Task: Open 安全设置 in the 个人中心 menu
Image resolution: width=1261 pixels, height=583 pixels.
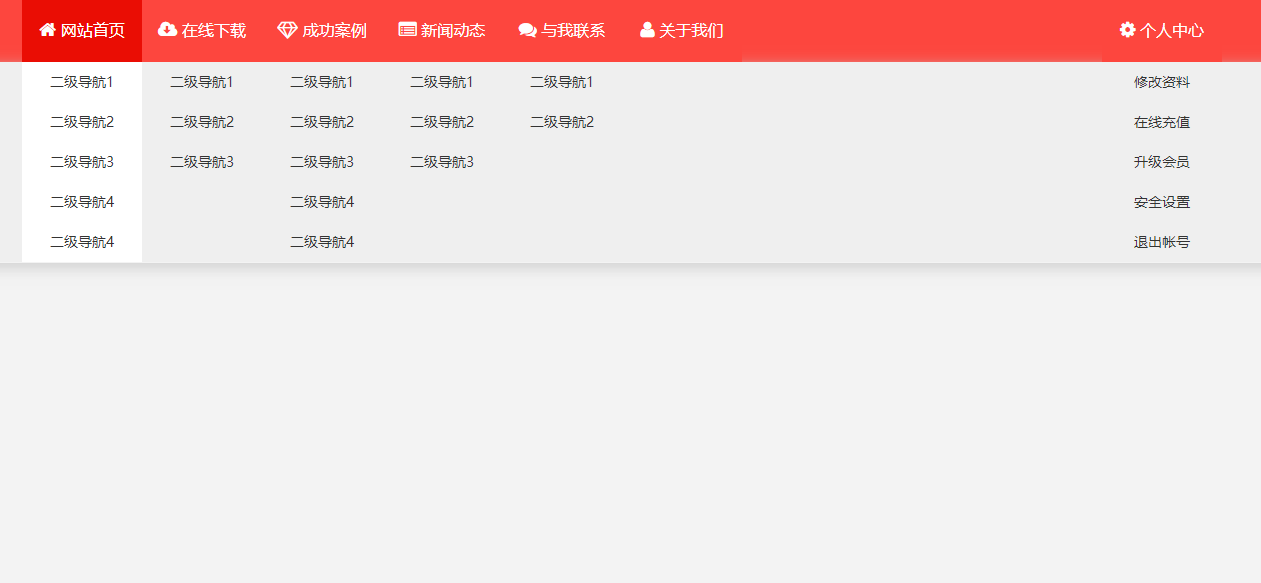Action: point(1162,202)
